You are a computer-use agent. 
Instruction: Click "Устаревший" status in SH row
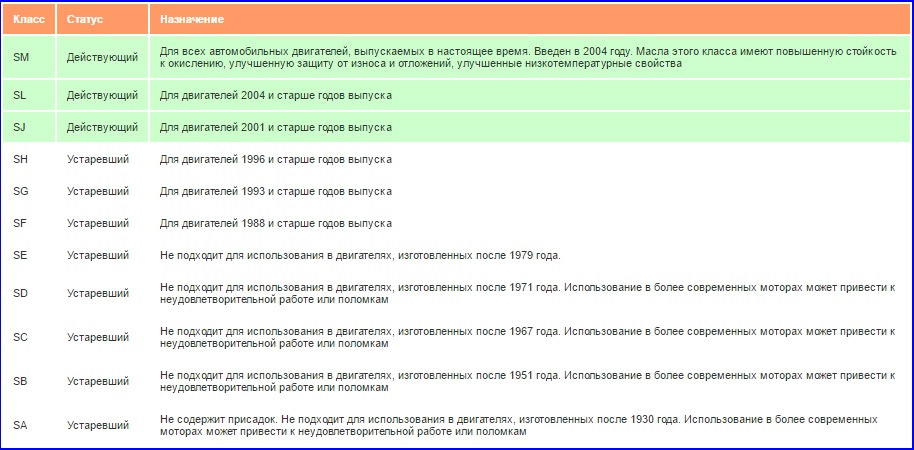[98, 159]
